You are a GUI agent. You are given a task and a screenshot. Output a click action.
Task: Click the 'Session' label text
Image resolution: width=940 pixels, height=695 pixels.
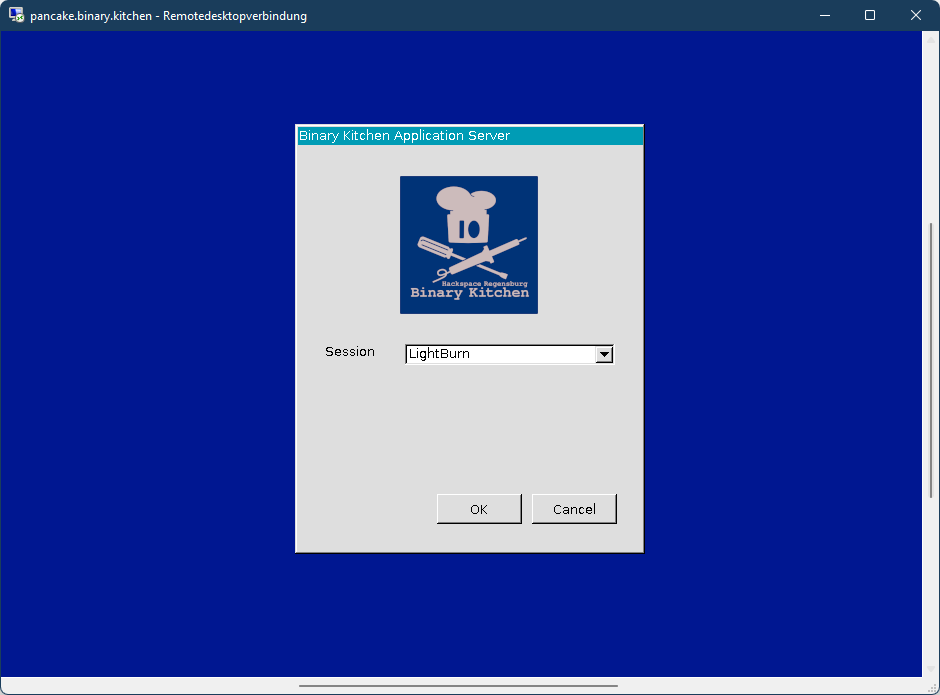coord(350,351)
